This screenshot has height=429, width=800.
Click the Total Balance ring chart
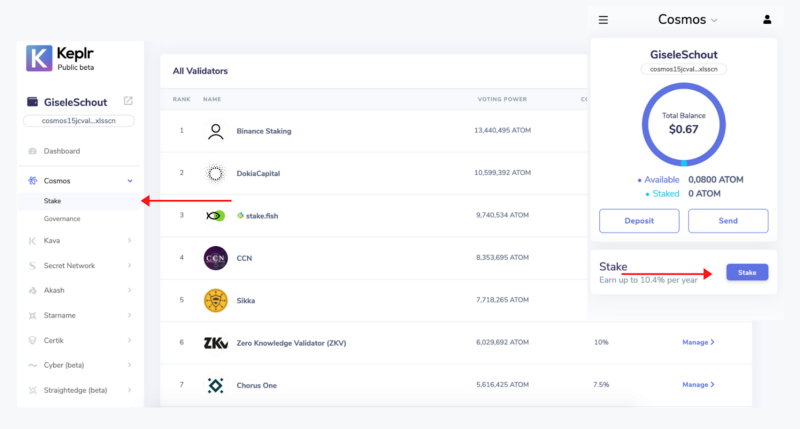[684, 124]
